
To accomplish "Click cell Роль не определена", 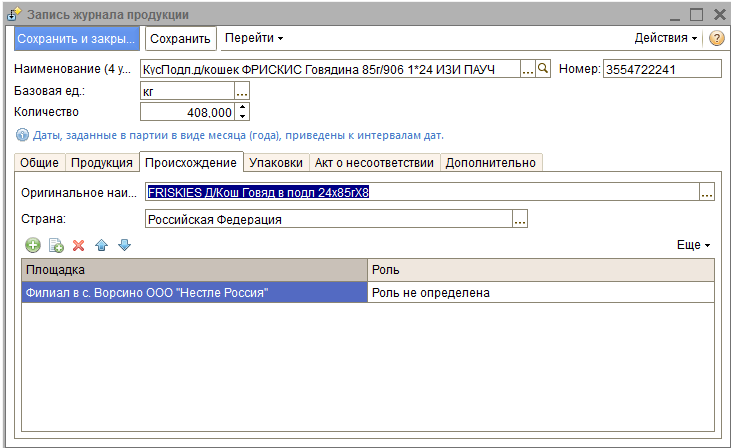I will pyautogui.click(x=541, y=292).
